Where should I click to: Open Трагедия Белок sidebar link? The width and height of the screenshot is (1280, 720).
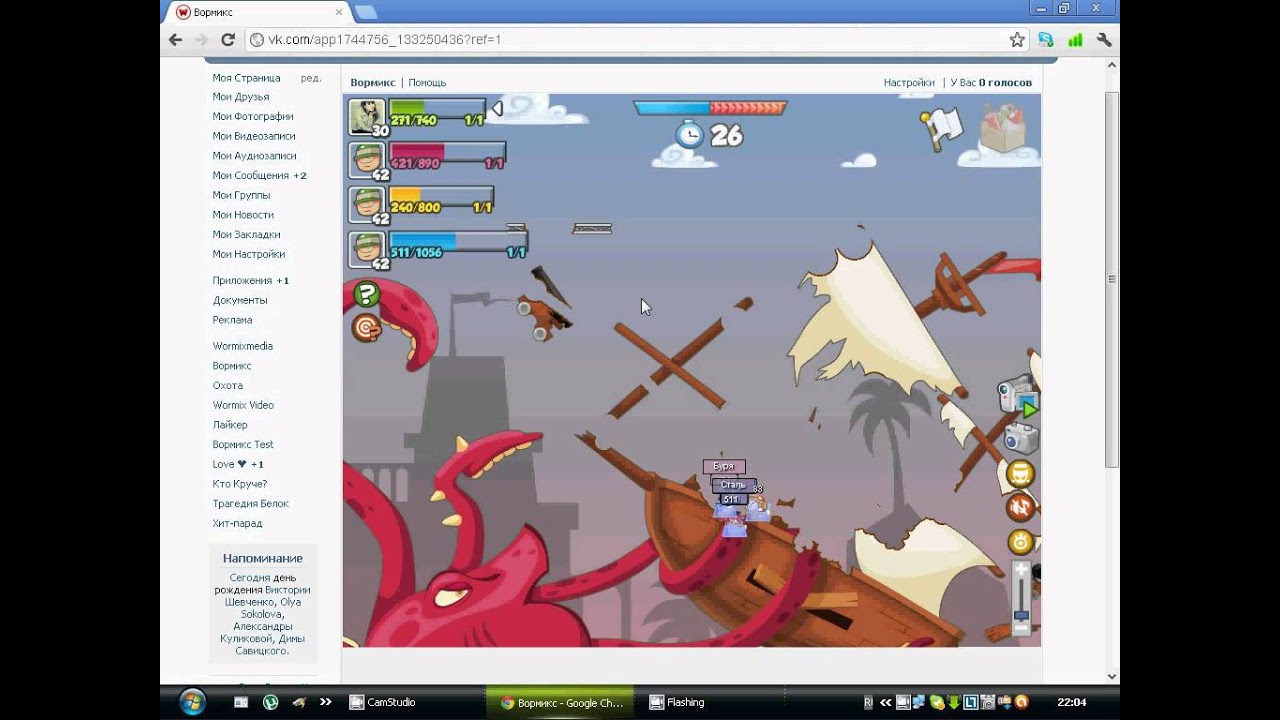(x=251, y=503)
